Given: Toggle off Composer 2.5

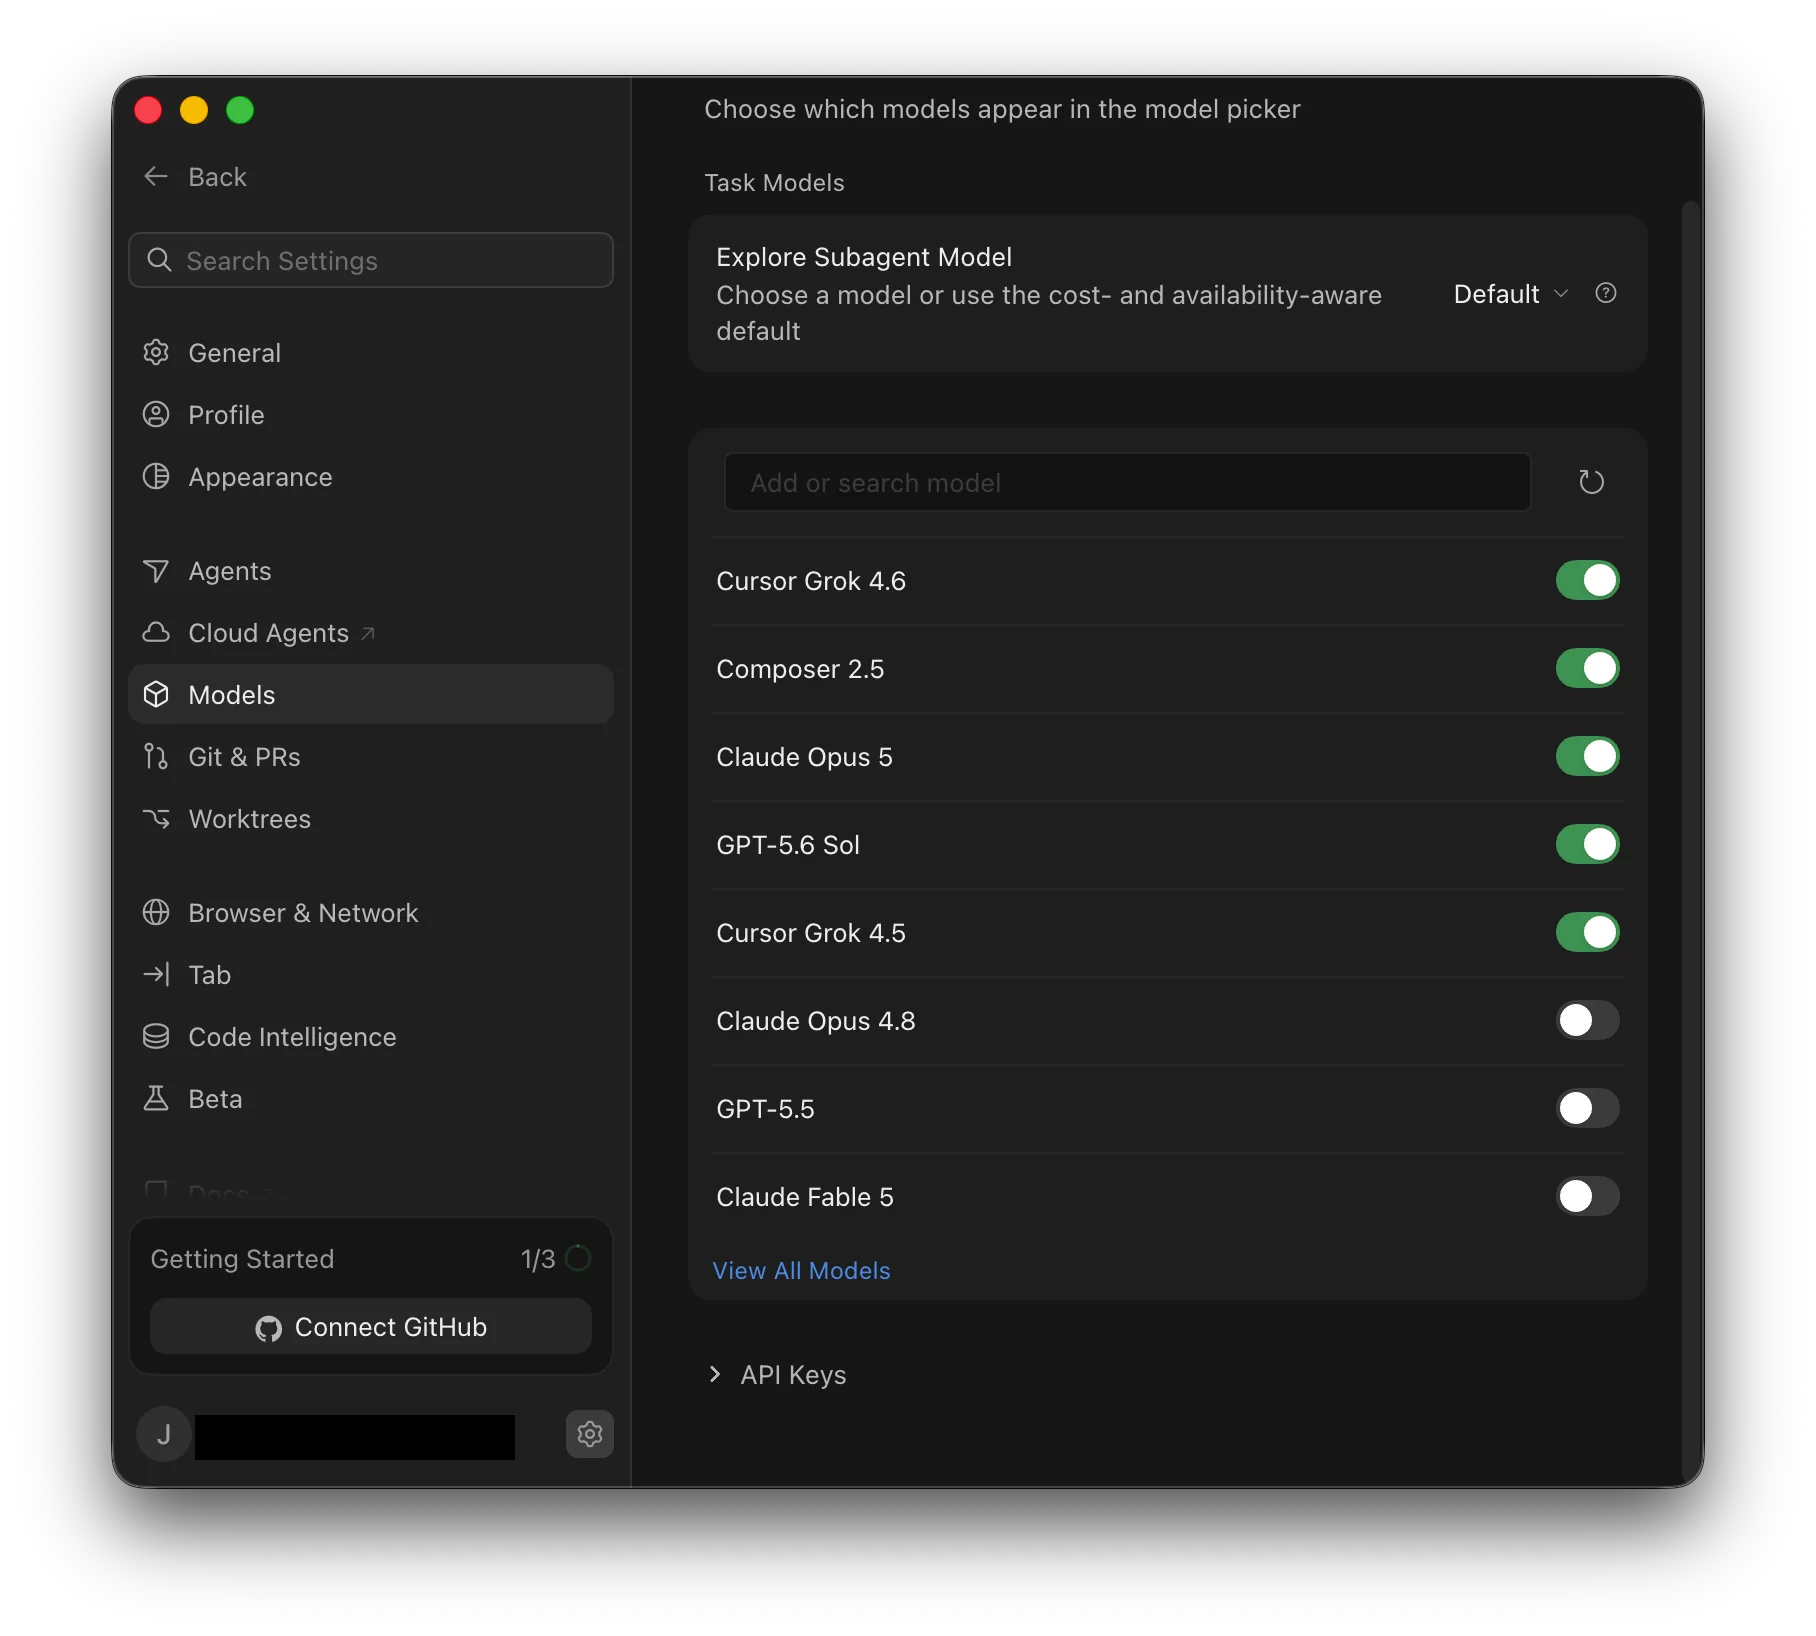Looking at the screenshot, I should [1587, 668].
